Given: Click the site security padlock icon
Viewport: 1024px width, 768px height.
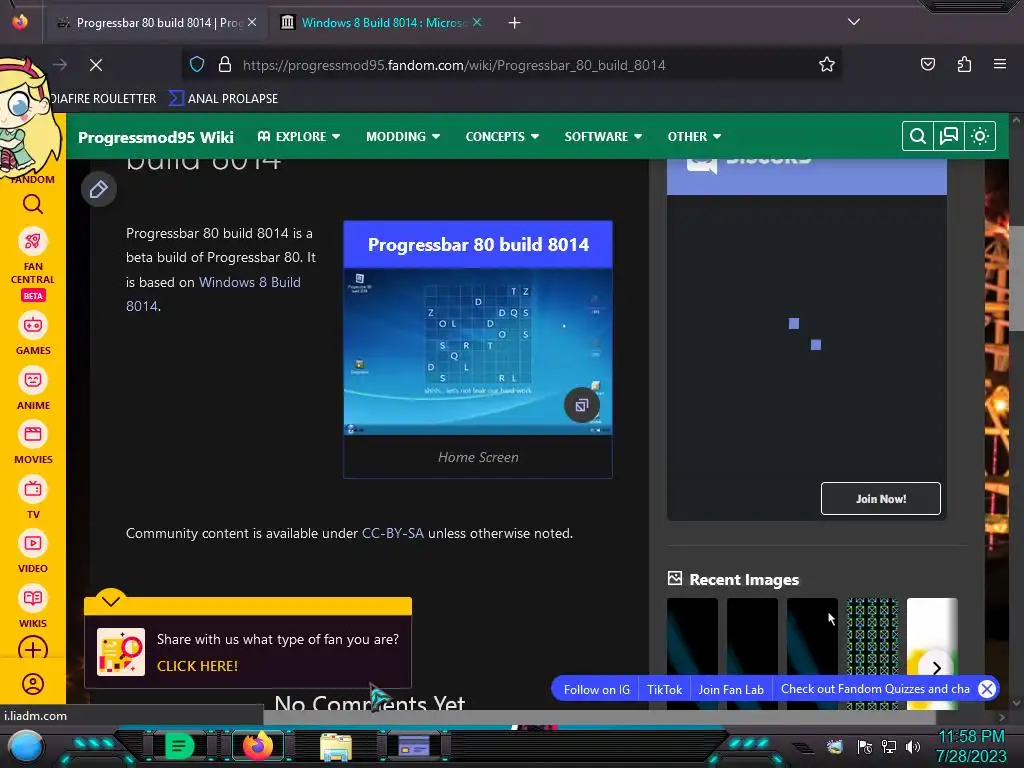Looking at the screenshot, I should coord(225,65).
